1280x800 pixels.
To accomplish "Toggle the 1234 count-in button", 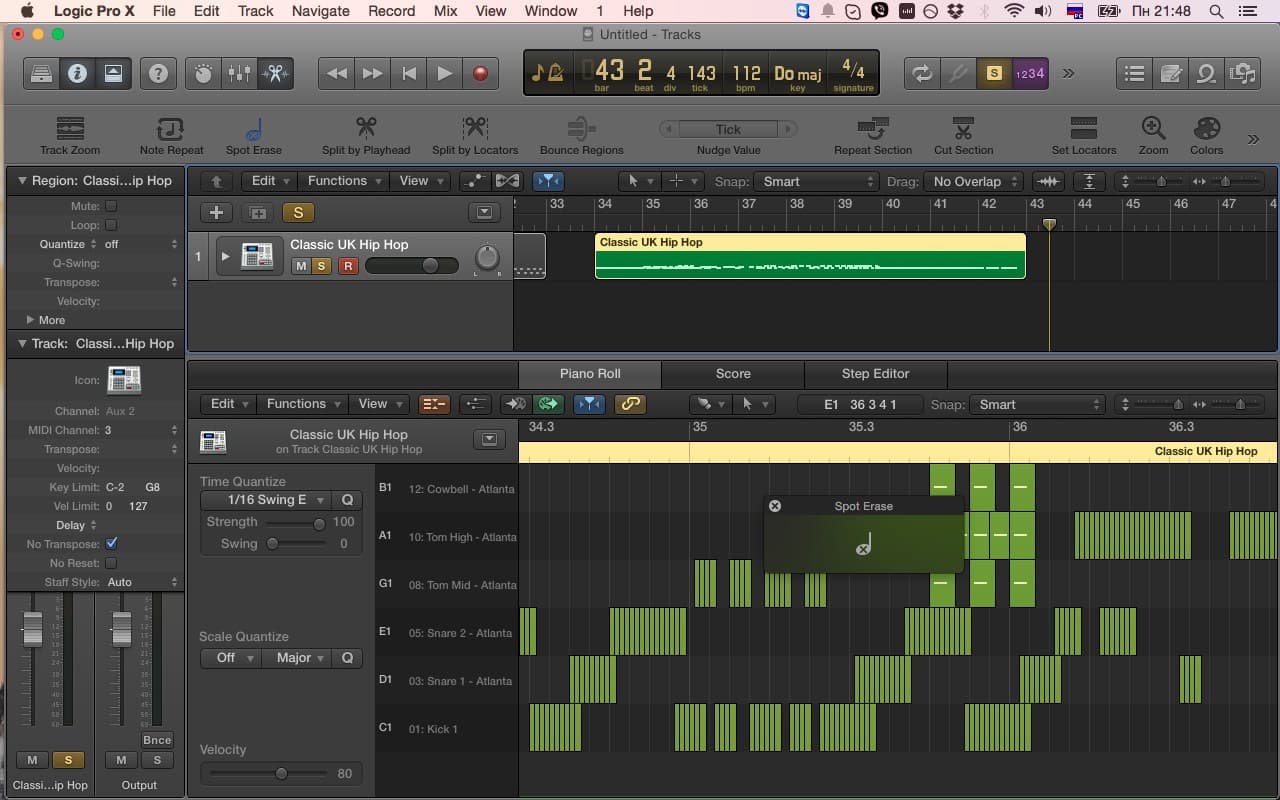I will pos(1029,73).
